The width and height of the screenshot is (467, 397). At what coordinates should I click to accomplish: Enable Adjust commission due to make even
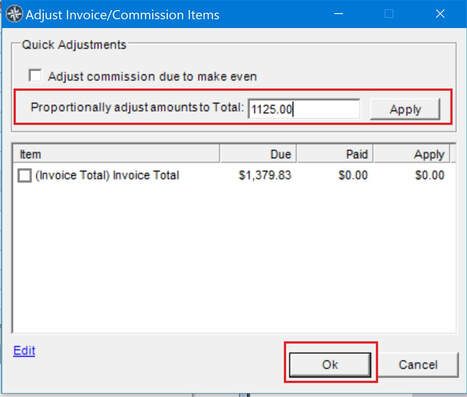[35, 75]
